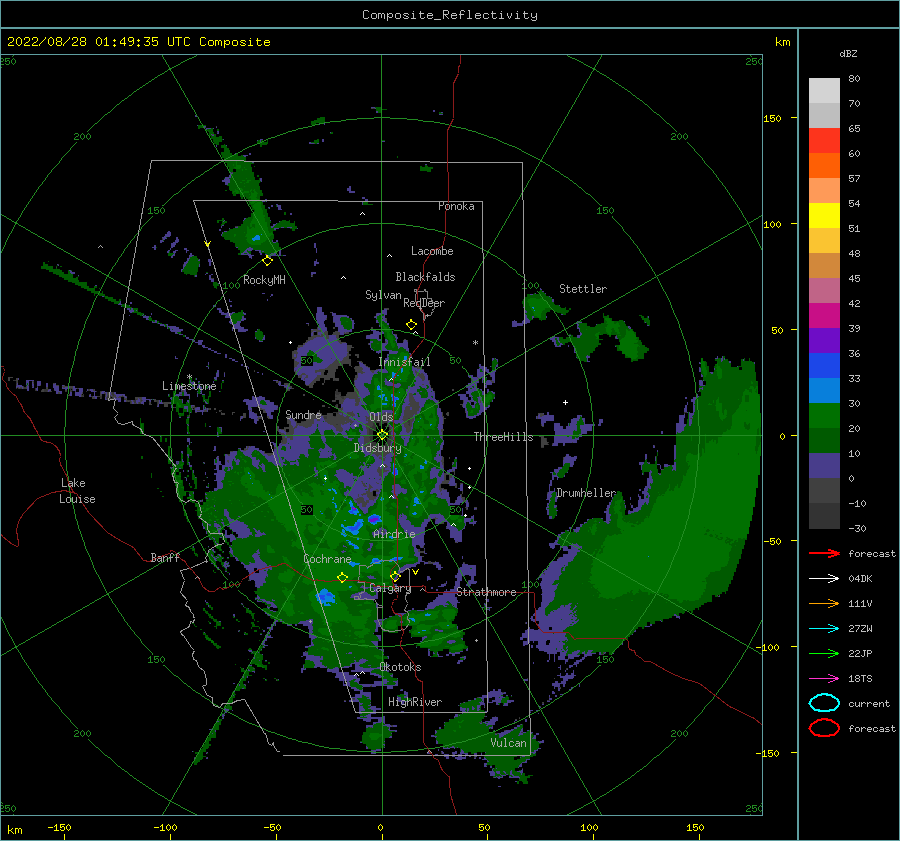The image size is (900, 841).
Task: Click the 57 value in the dBZ legend
Action: tap(854, 179)
